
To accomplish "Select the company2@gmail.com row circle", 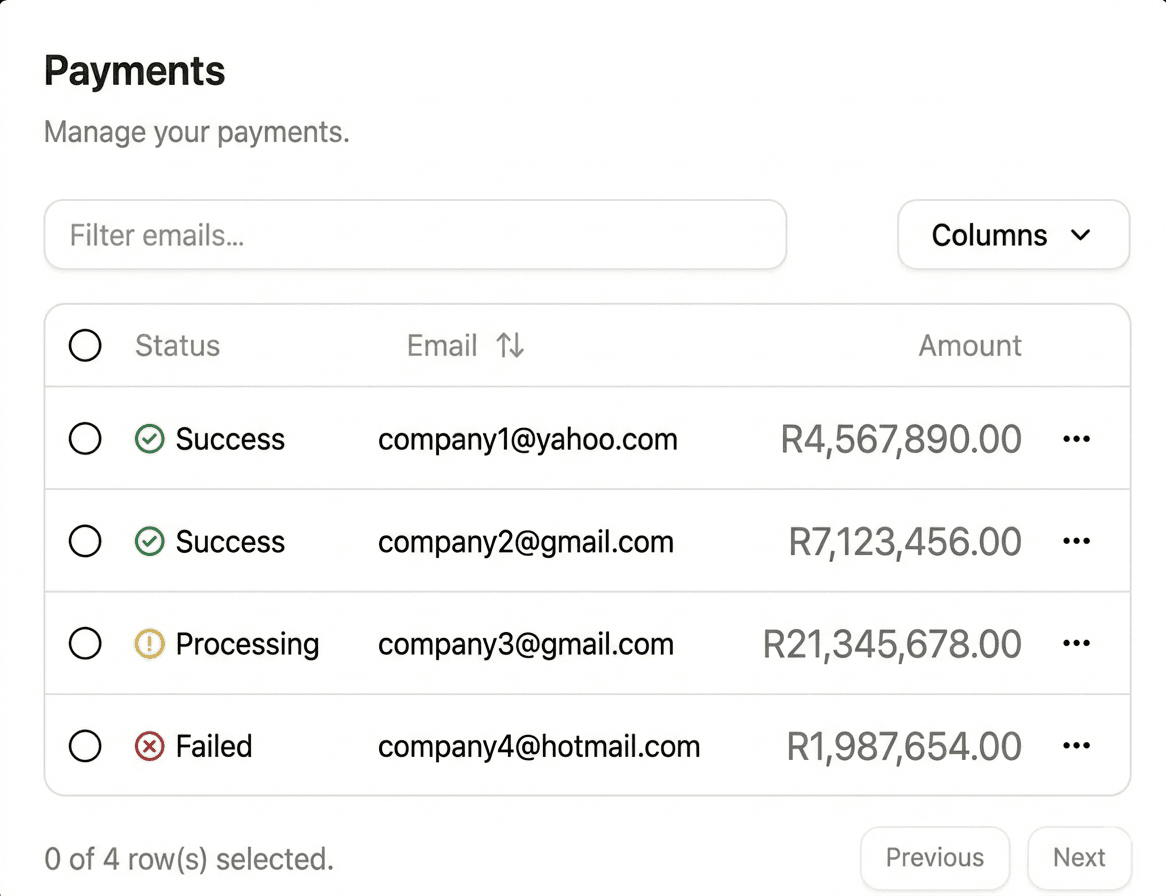I will click(85, 541).
